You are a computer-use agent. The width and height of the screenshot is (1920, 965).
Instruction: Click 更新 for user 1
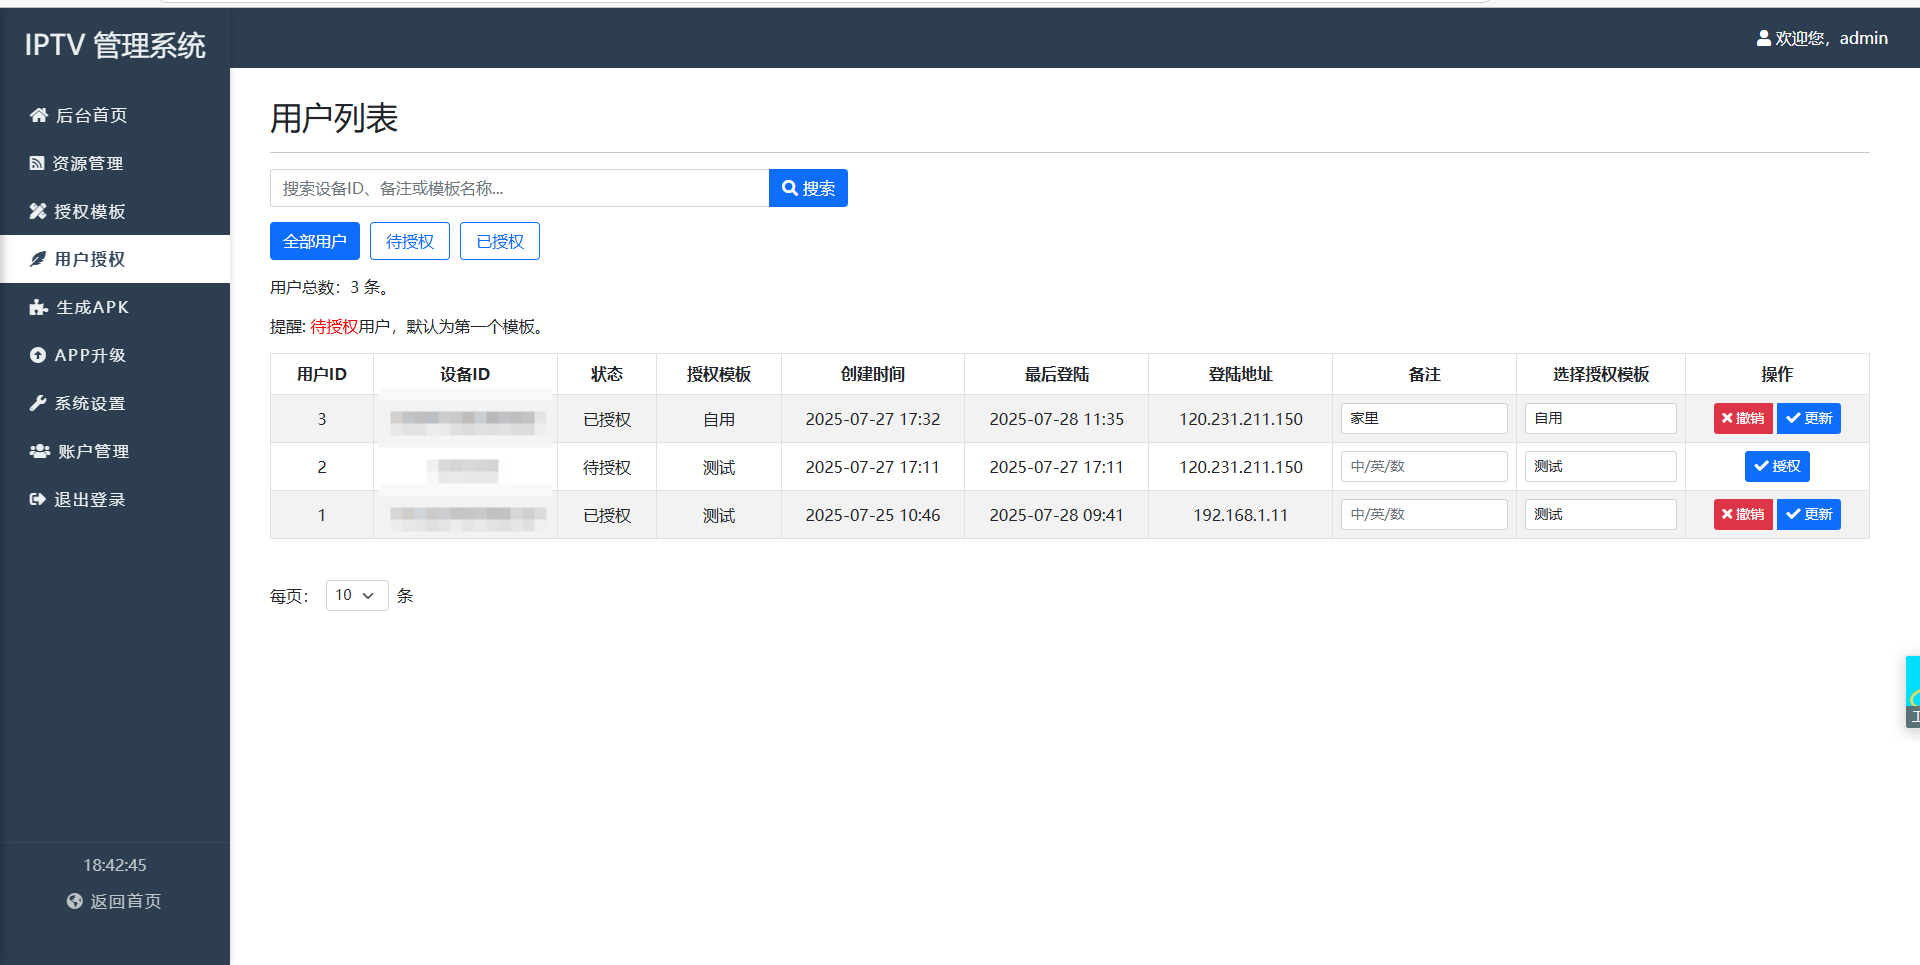[1809, 514]
